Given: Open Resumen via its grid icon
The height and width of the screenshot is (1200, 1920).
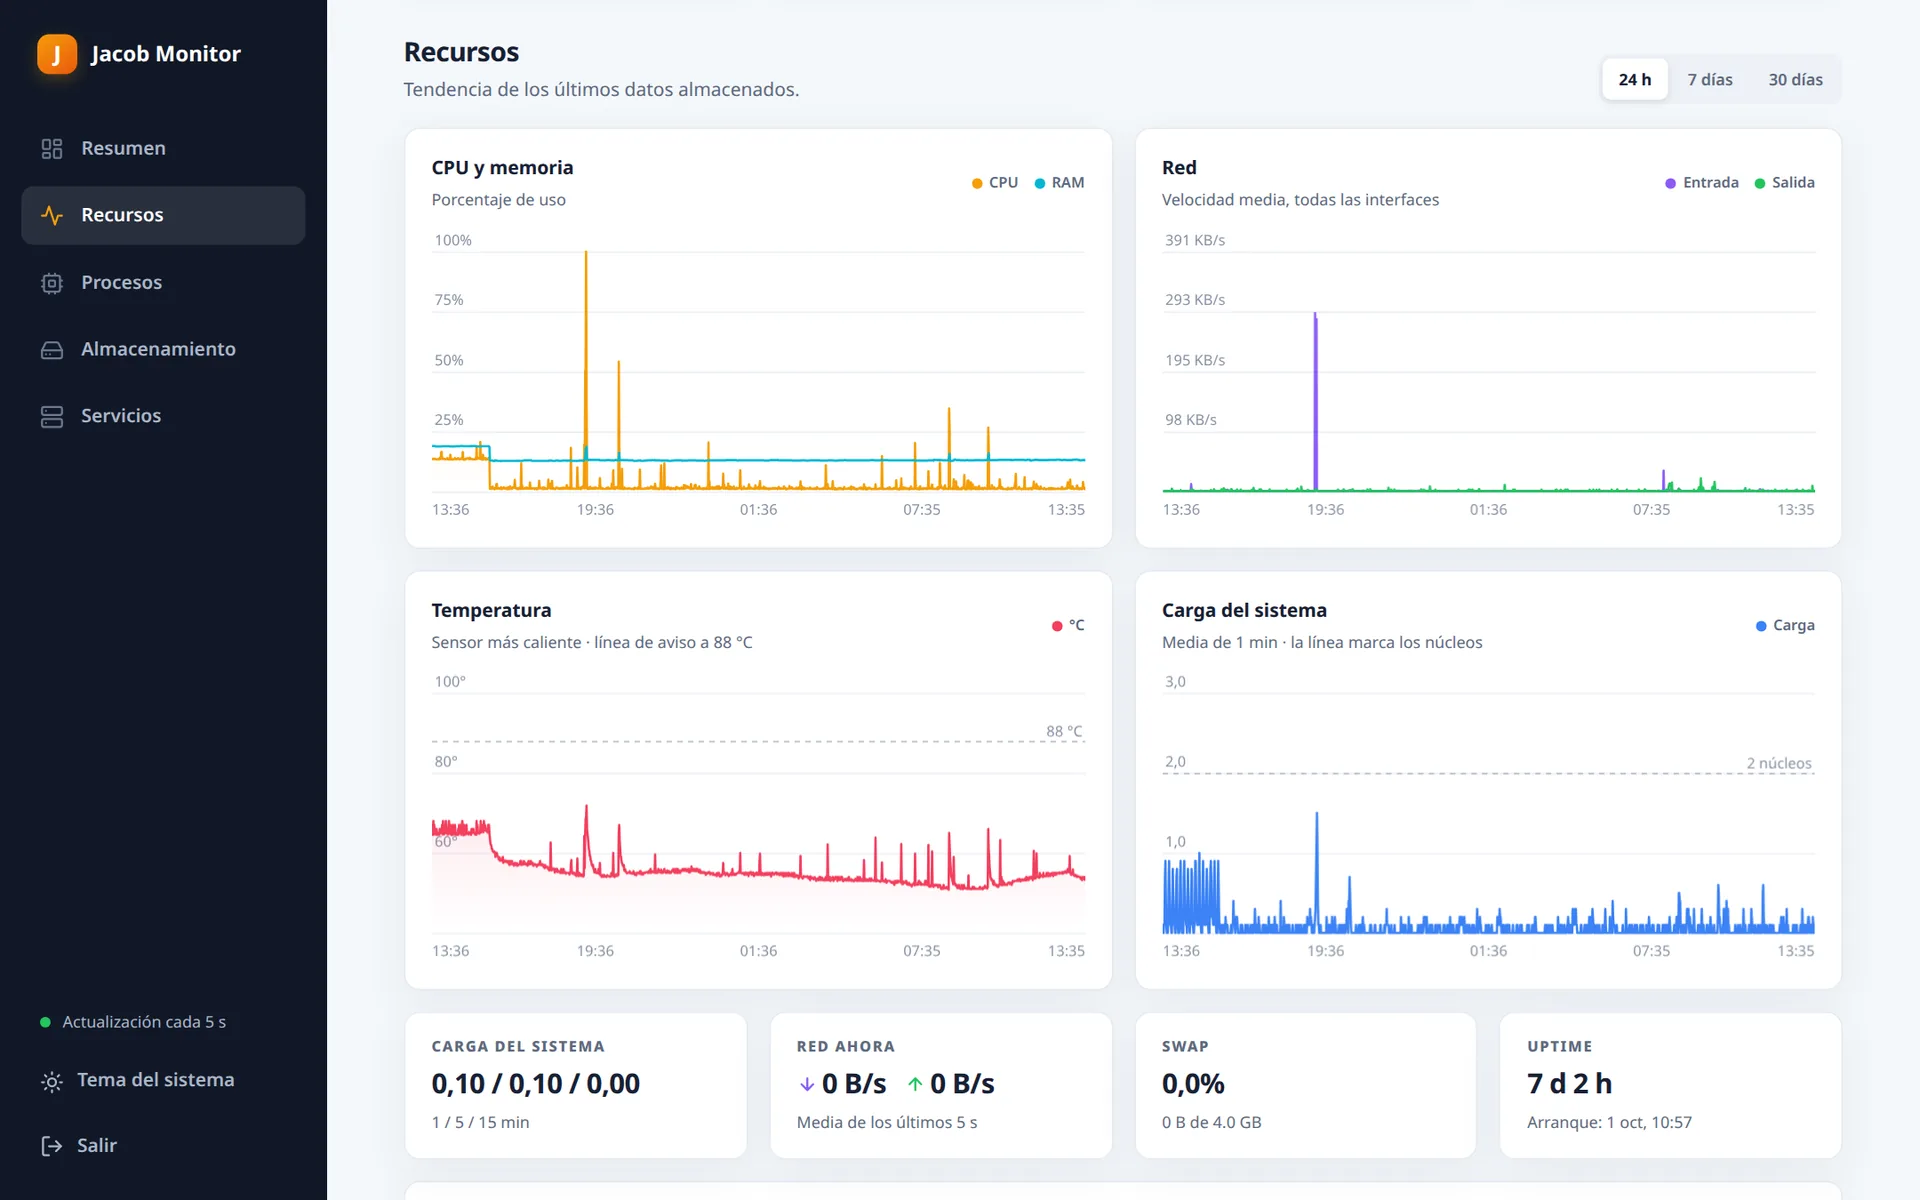Looking at the screenshot, I should 52,149.
